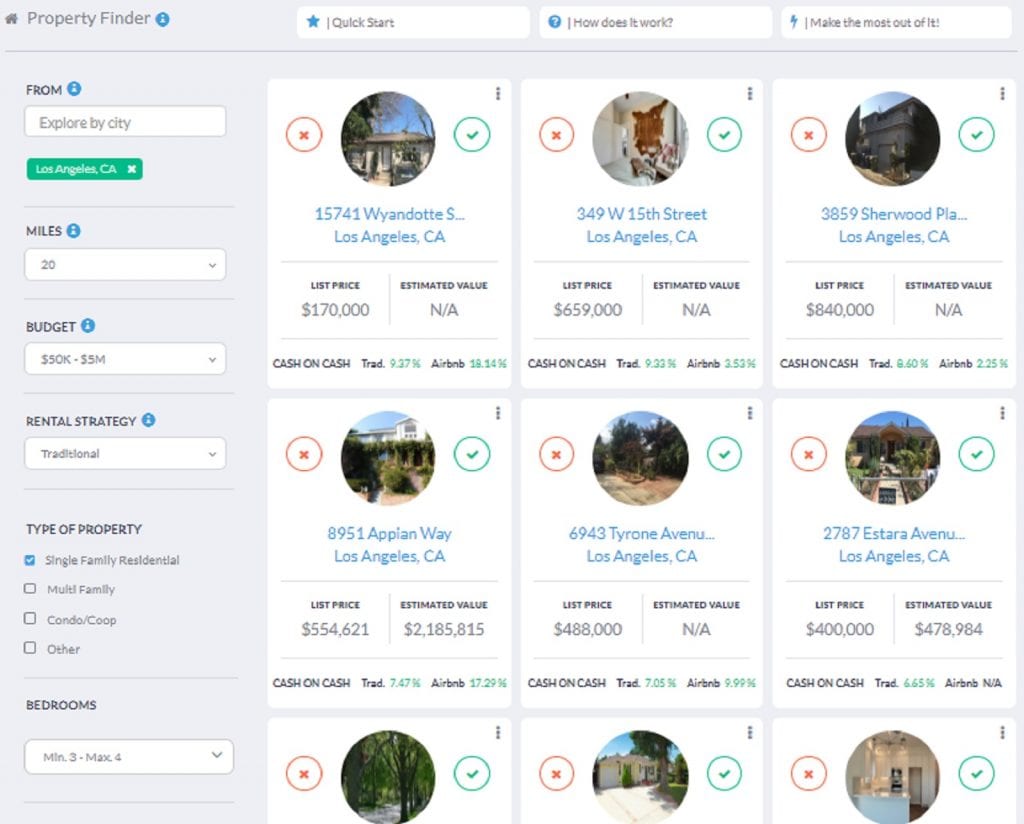Click the 'Explore by city' search field

[124, 121]
